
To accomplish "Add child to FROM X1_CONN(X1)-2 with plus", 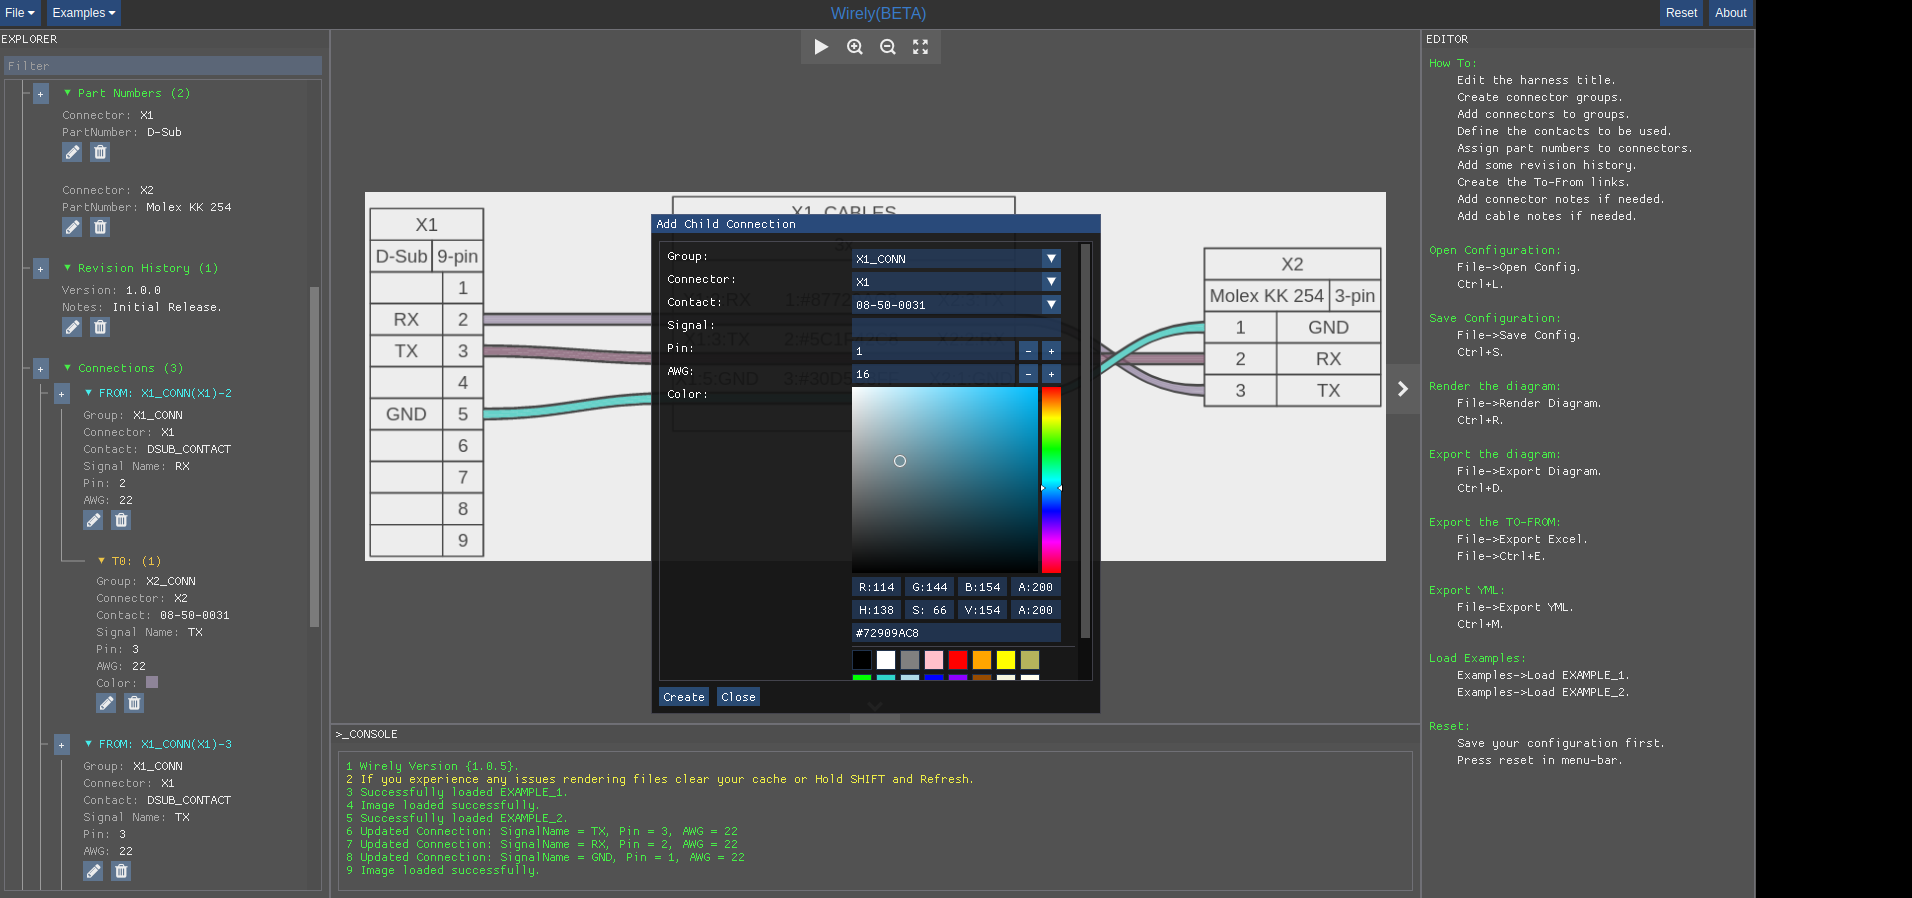I will pos(62,394).
